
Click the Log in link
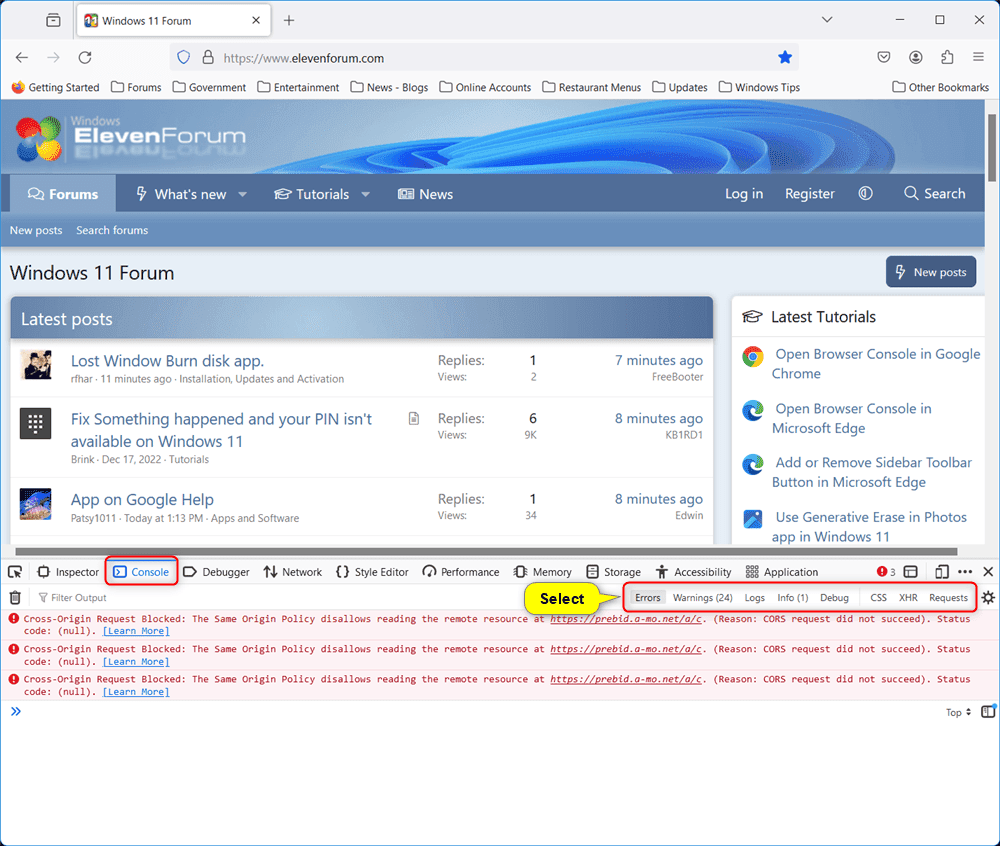pyautogui.click(x=744, y=194)
